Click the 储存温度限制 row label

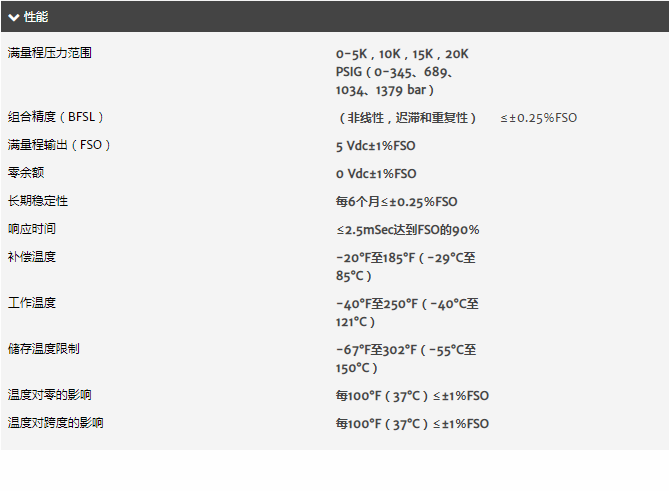pyautogui.click(x=44, y=349)
